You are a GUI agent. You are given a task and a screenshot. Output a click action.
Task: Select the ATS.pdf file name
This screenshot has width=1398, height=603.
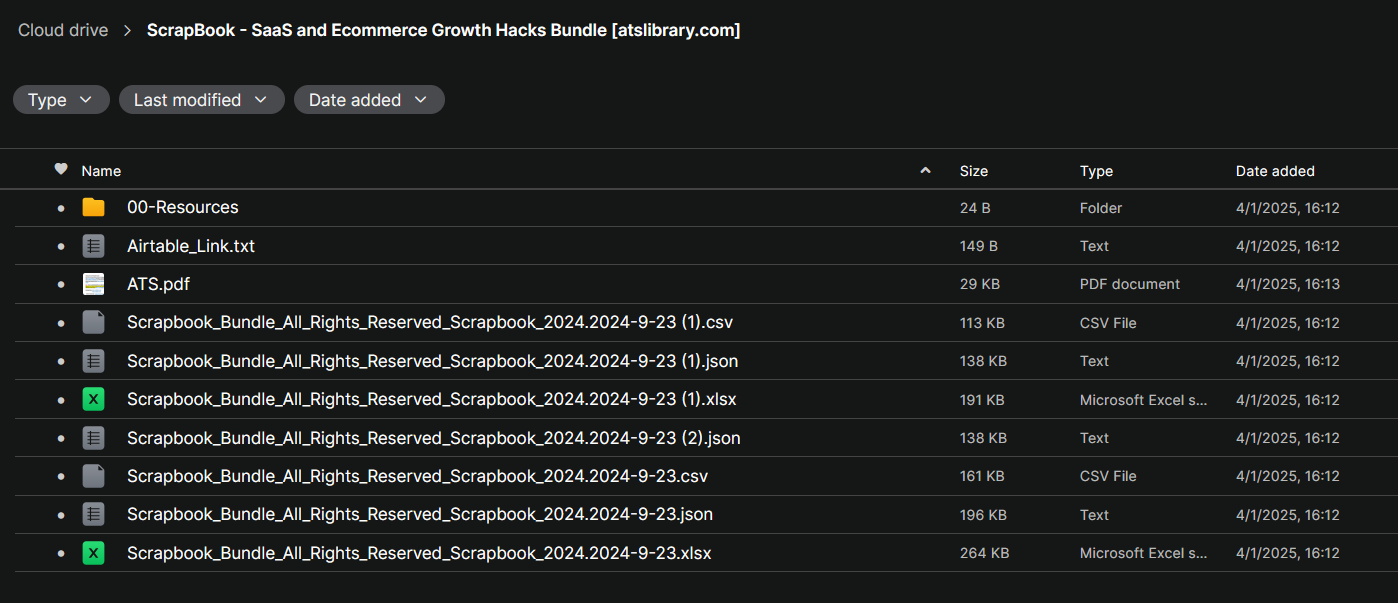coord(158,284)
